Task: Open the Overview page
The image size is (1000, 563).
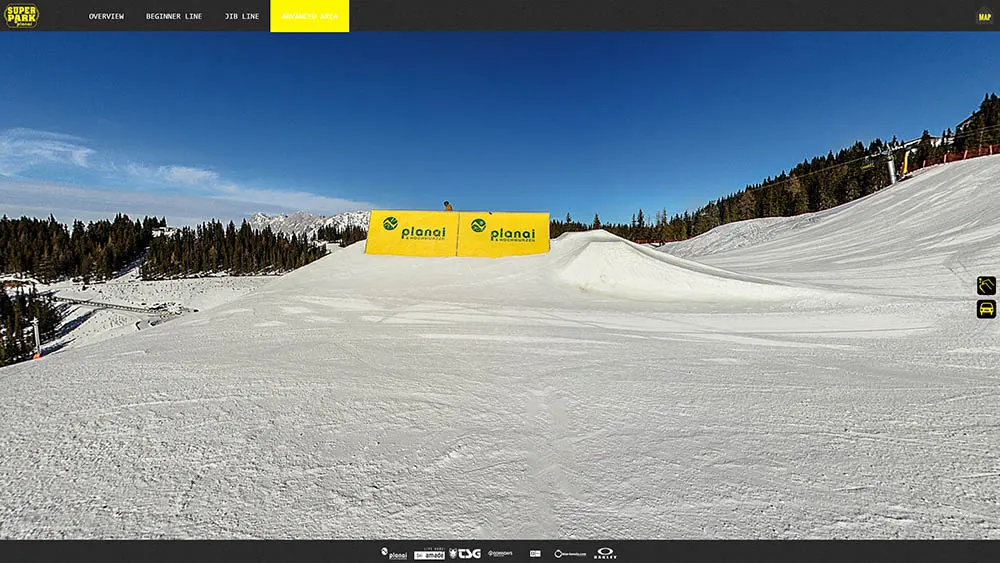Action: point(106,16)
